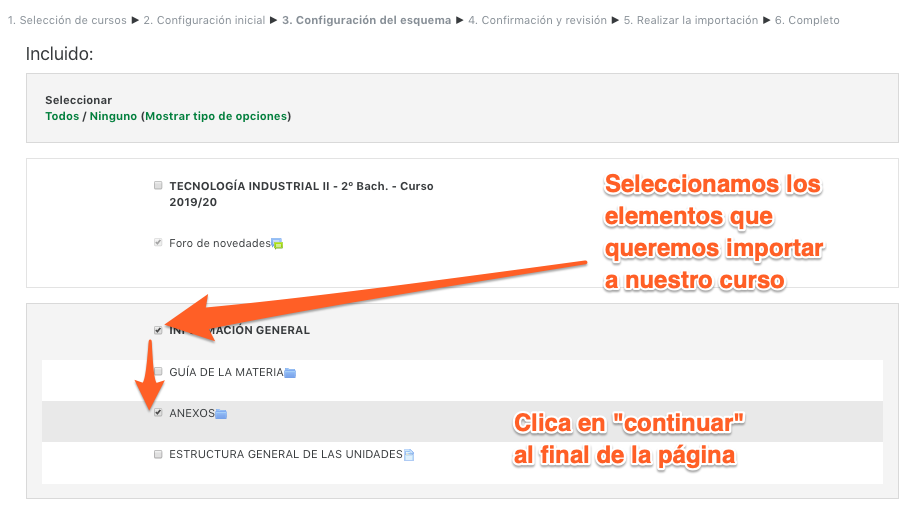Uncheck the ANEXOS checkbox
Image resolution: width=905 pixels, height=509 pixels.
coord(158,413)
